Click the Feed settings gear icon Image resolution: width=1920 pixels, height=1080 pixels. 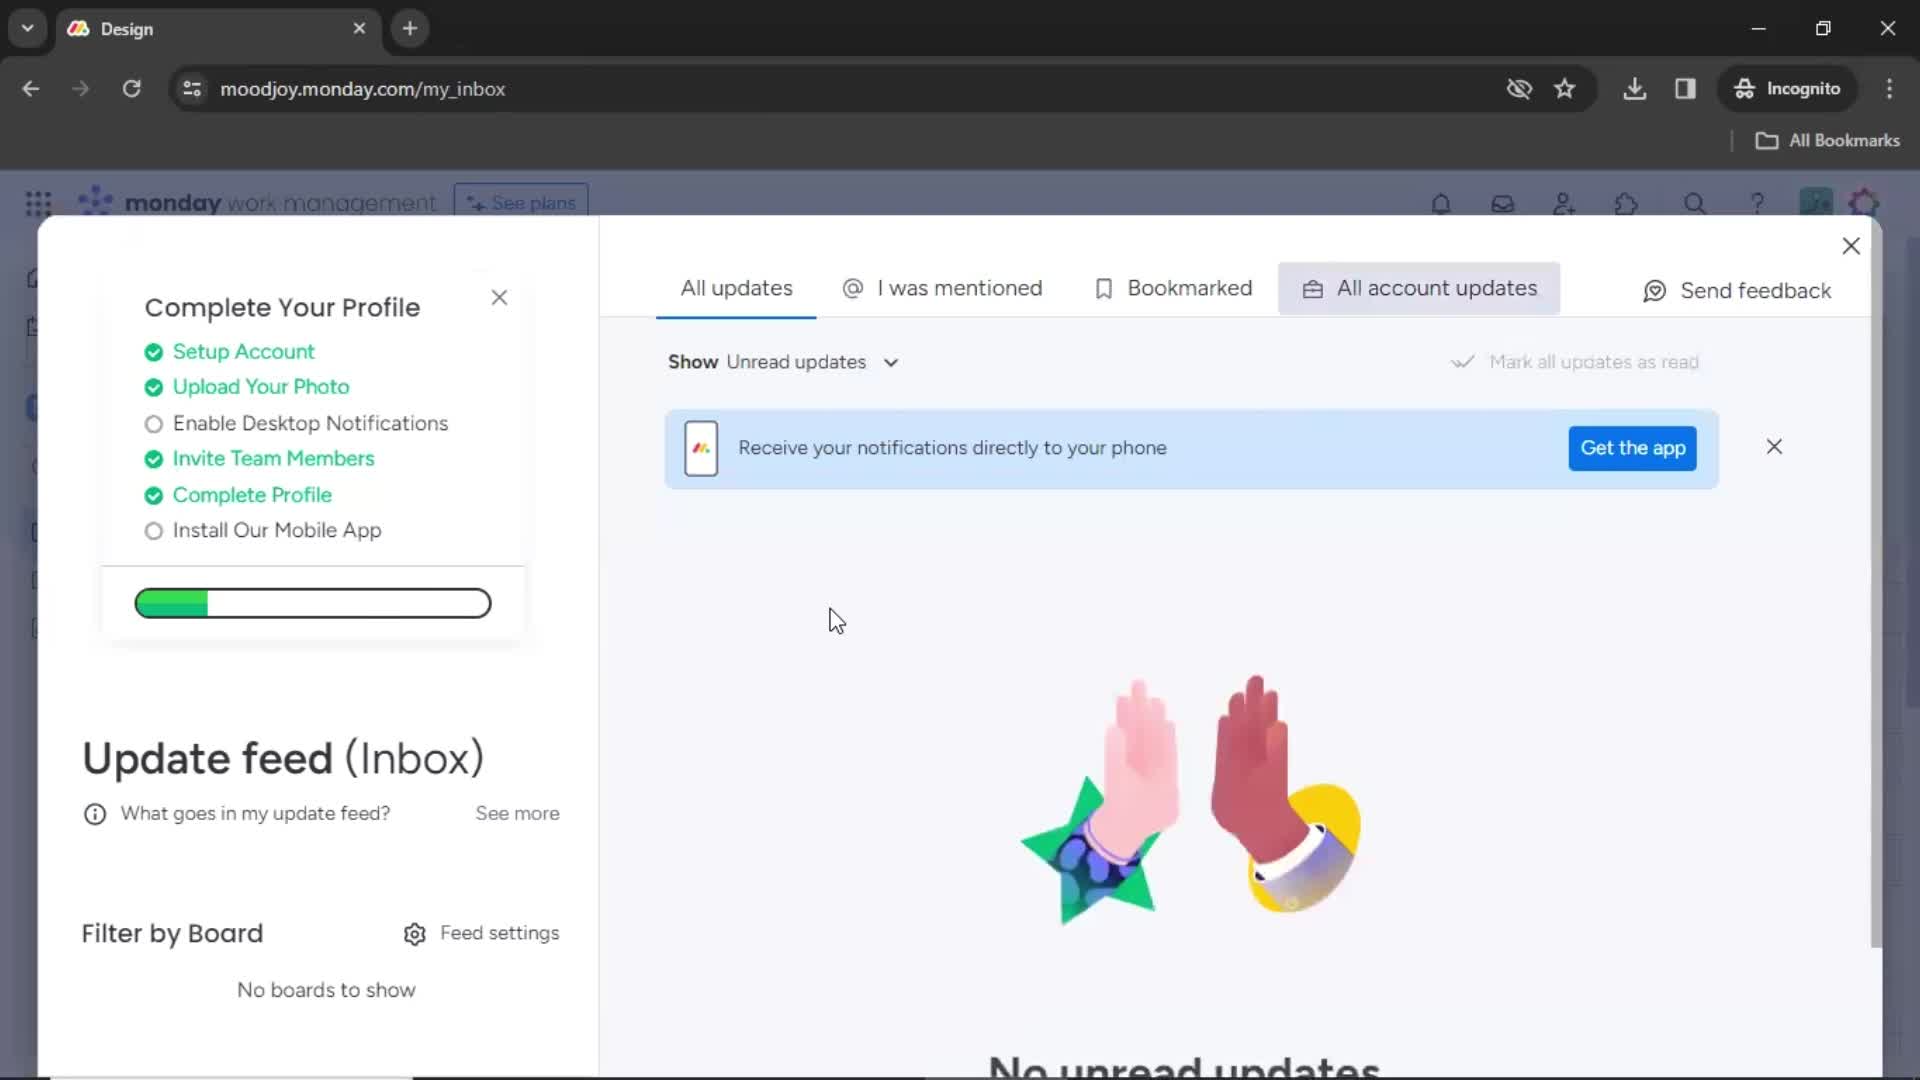414,932
